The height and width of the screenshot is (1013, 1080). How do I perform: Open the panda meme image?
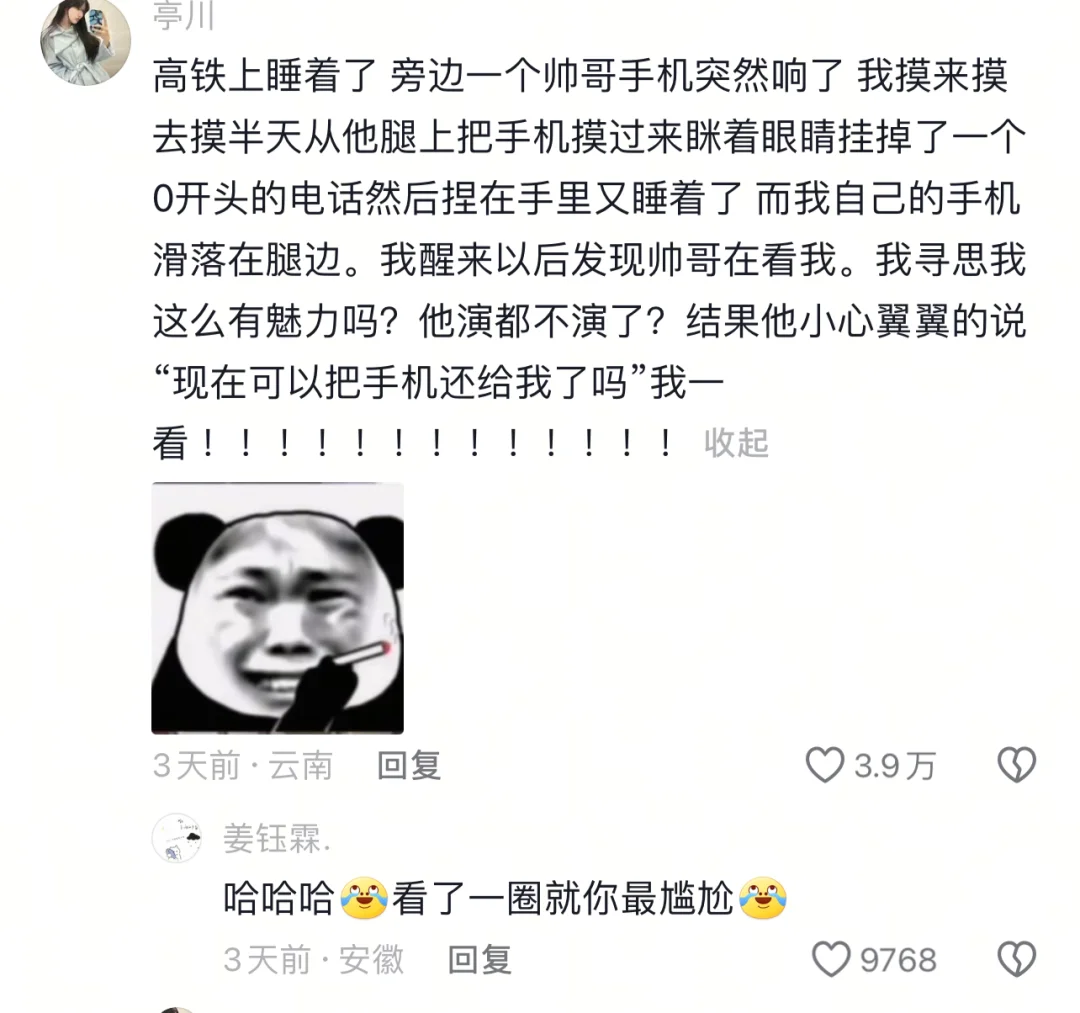pos(278,608)
